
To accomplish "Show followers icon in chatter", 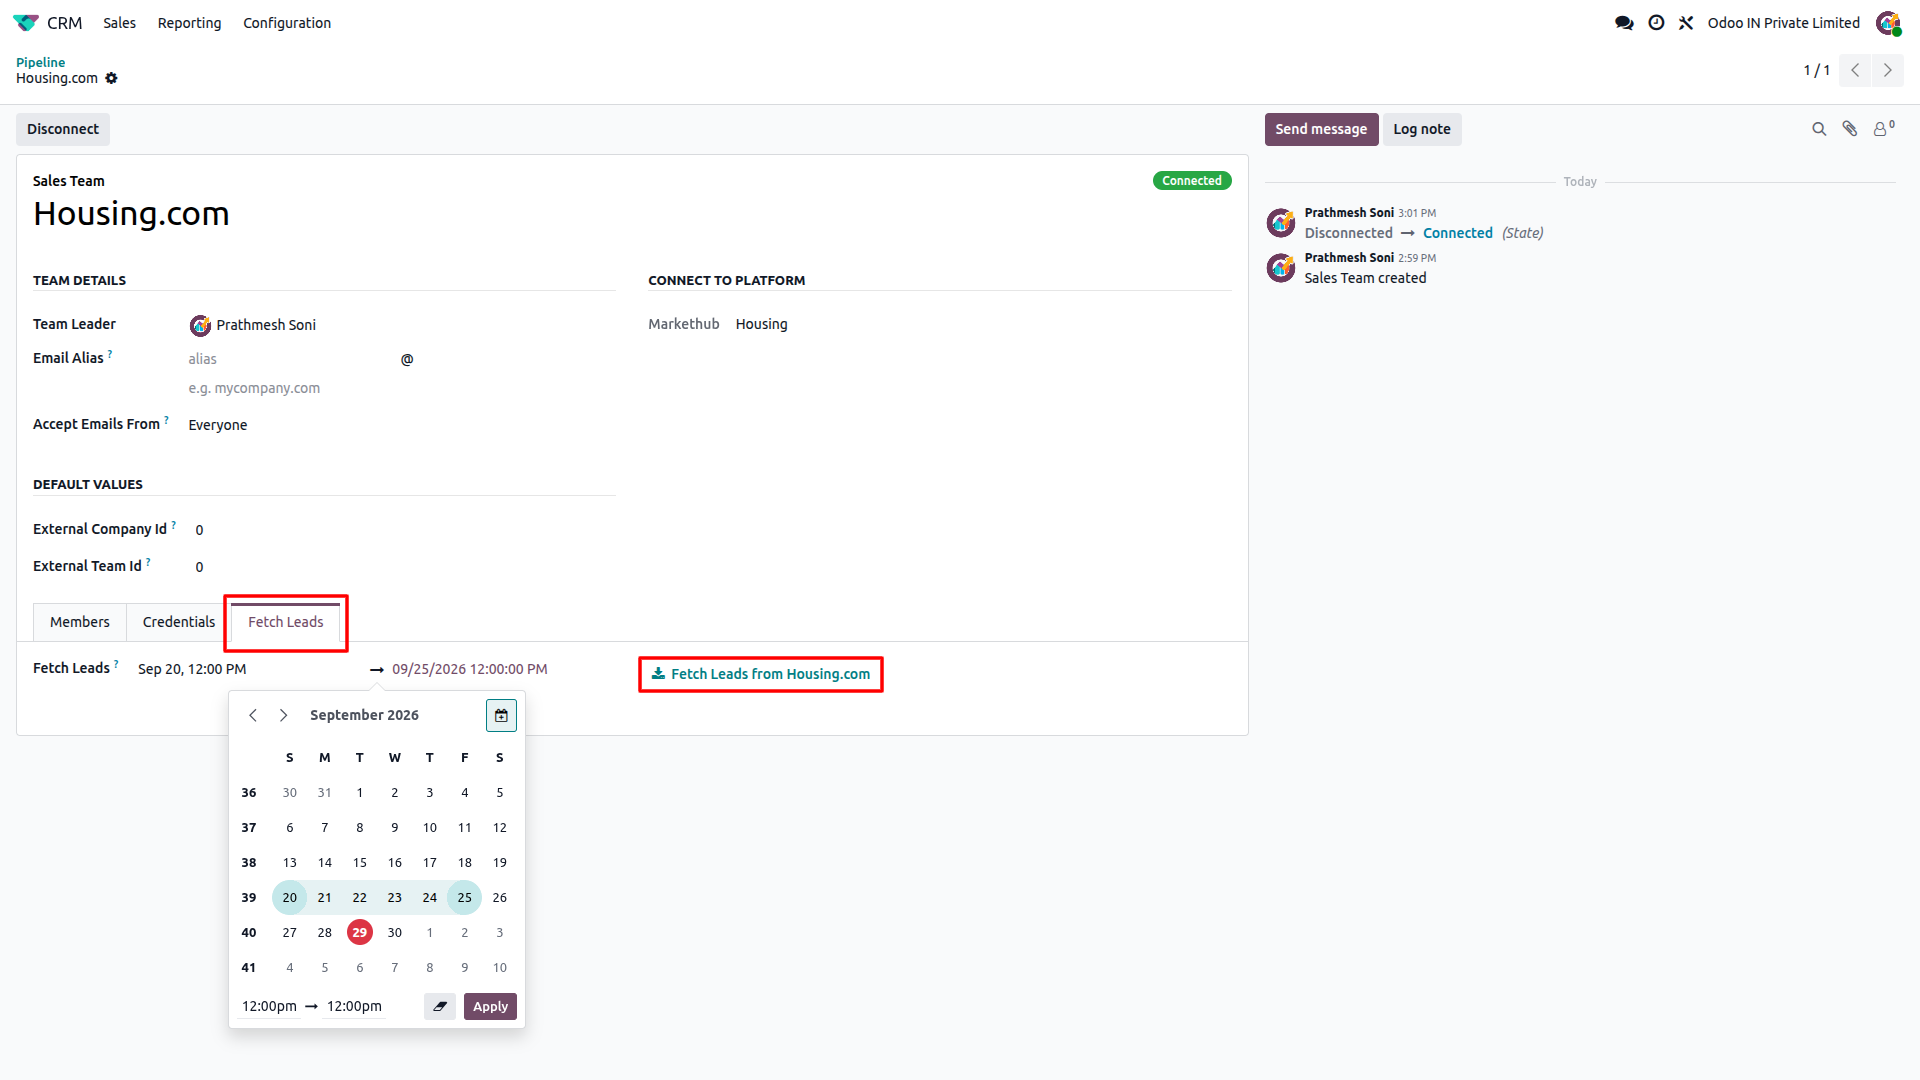I will tap(1883, 129).
